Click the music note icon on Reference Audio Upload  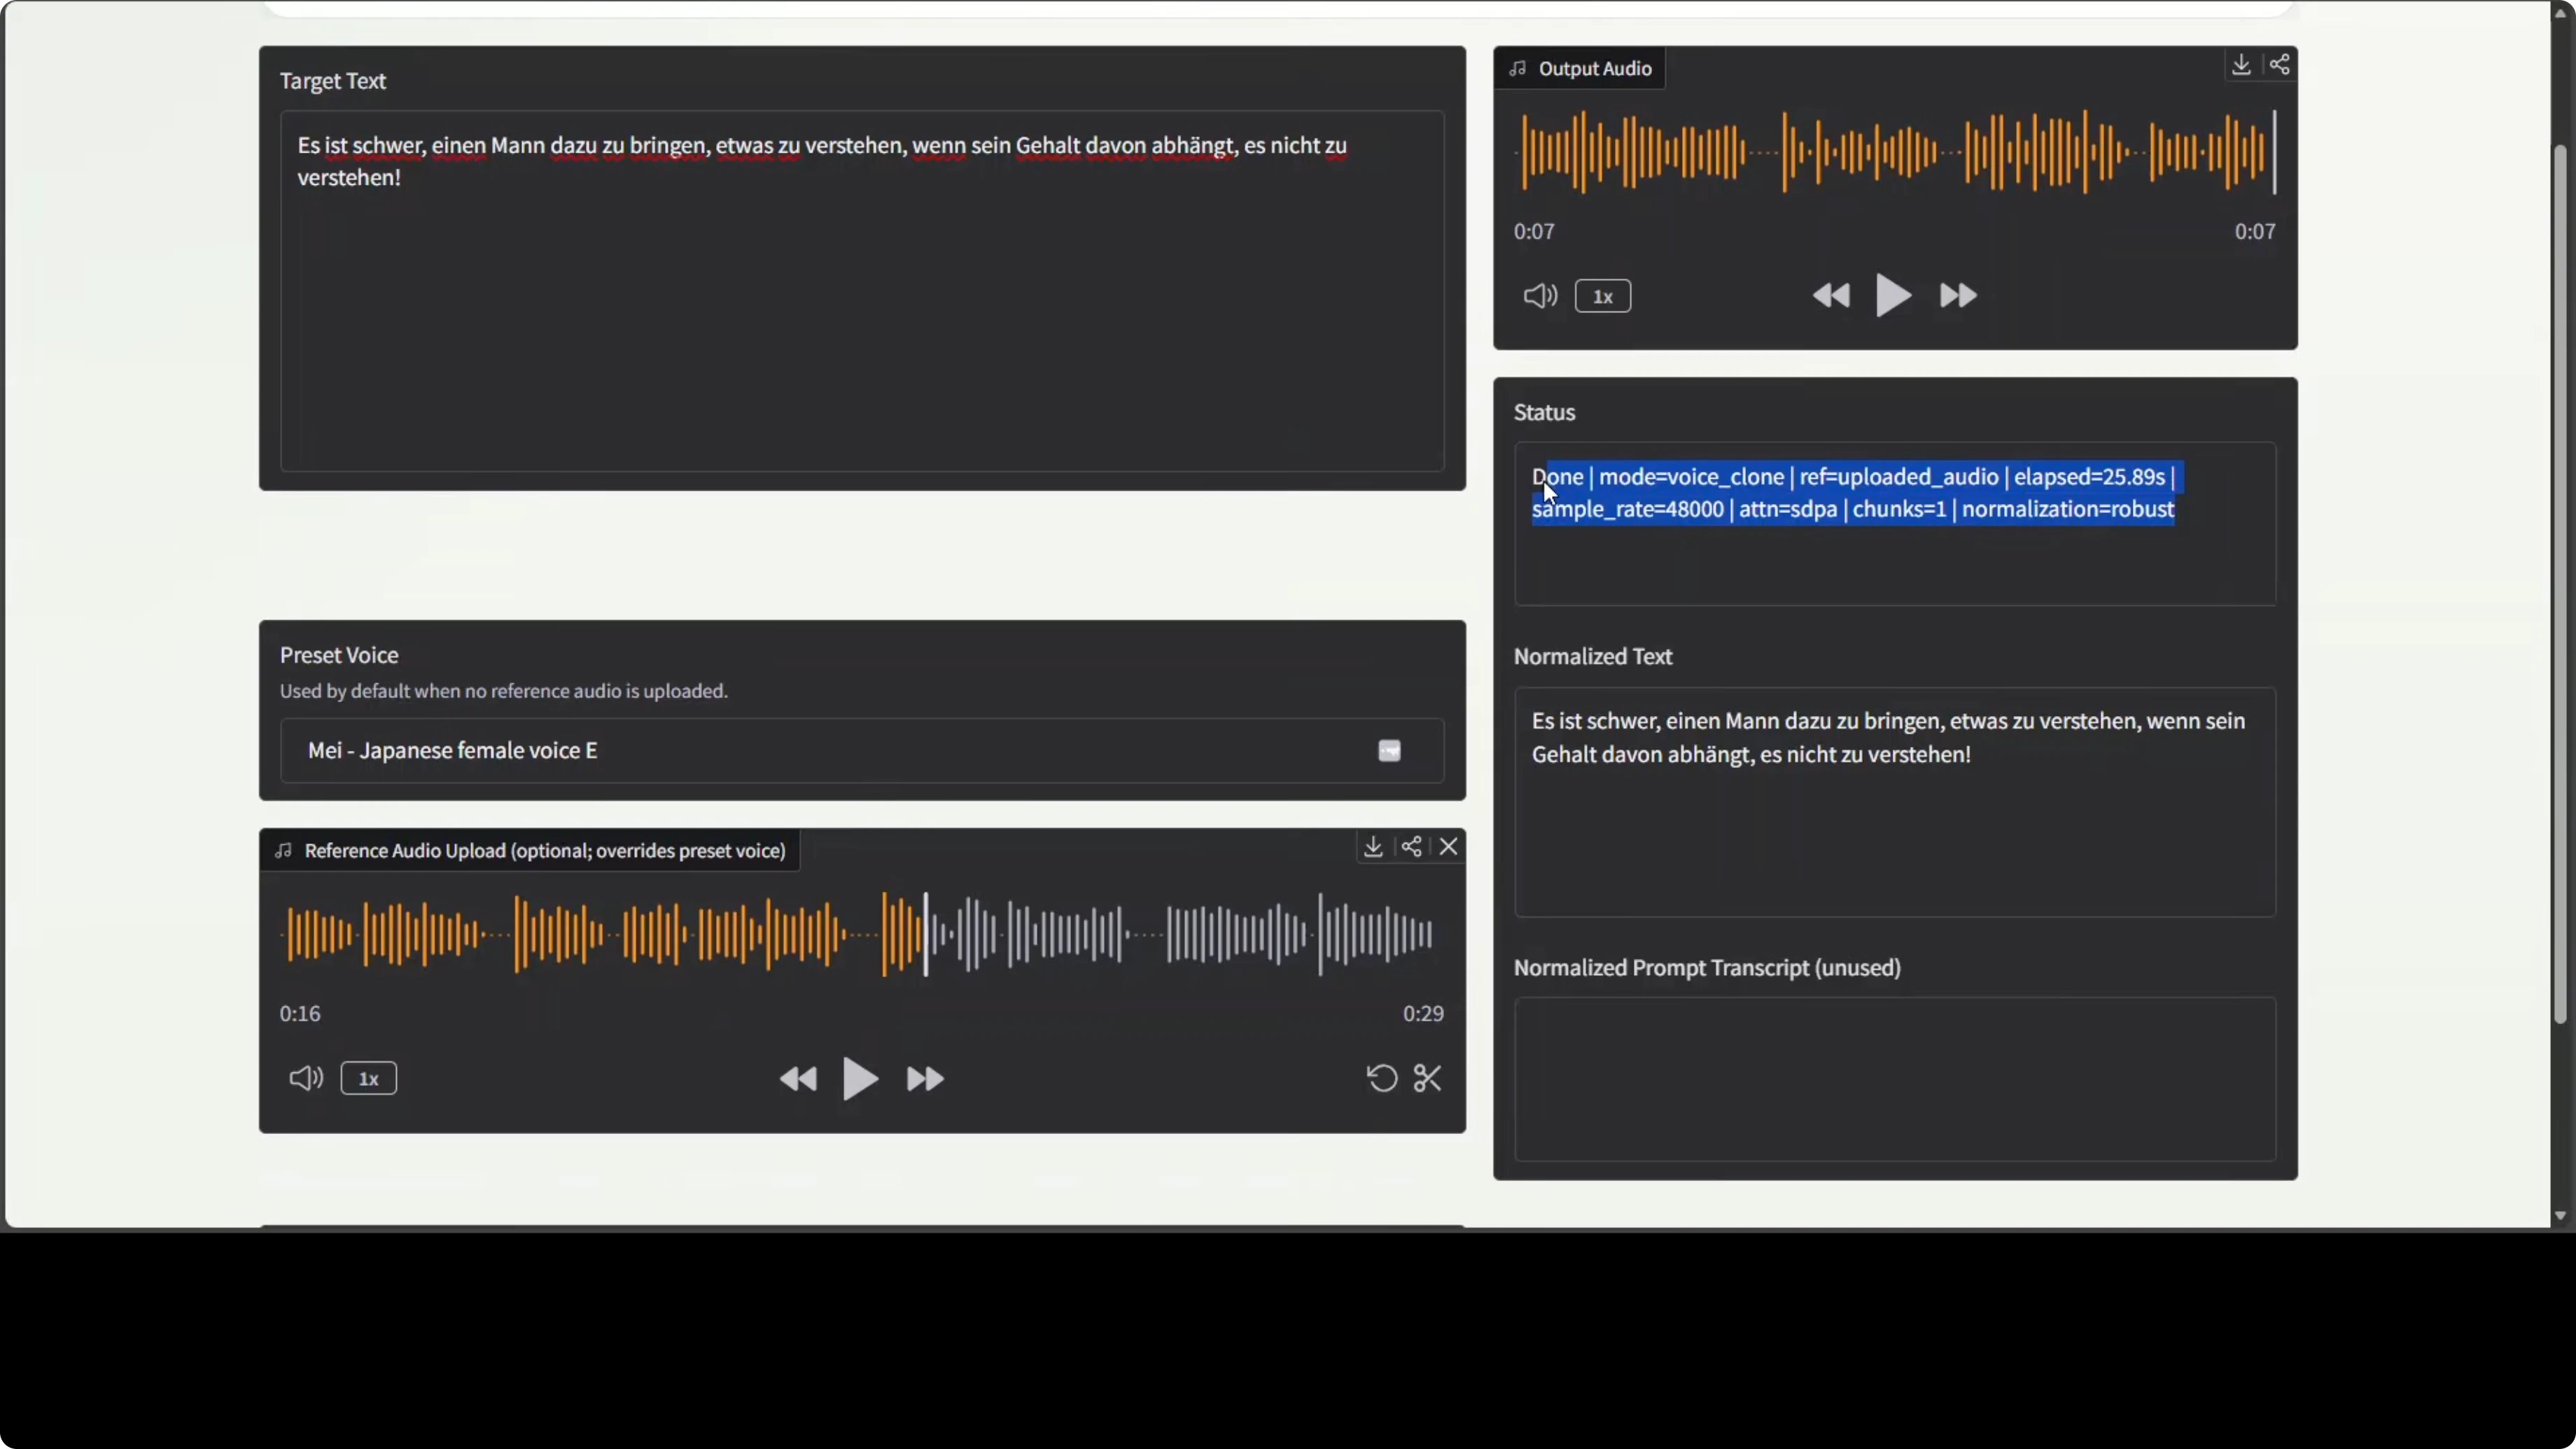(282, 850)
